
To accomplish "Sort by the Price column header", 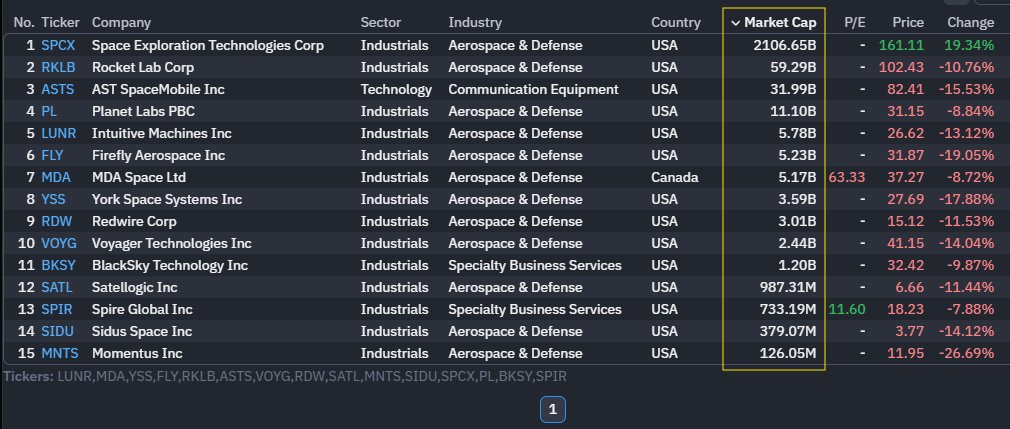I will tap(908, 23).
